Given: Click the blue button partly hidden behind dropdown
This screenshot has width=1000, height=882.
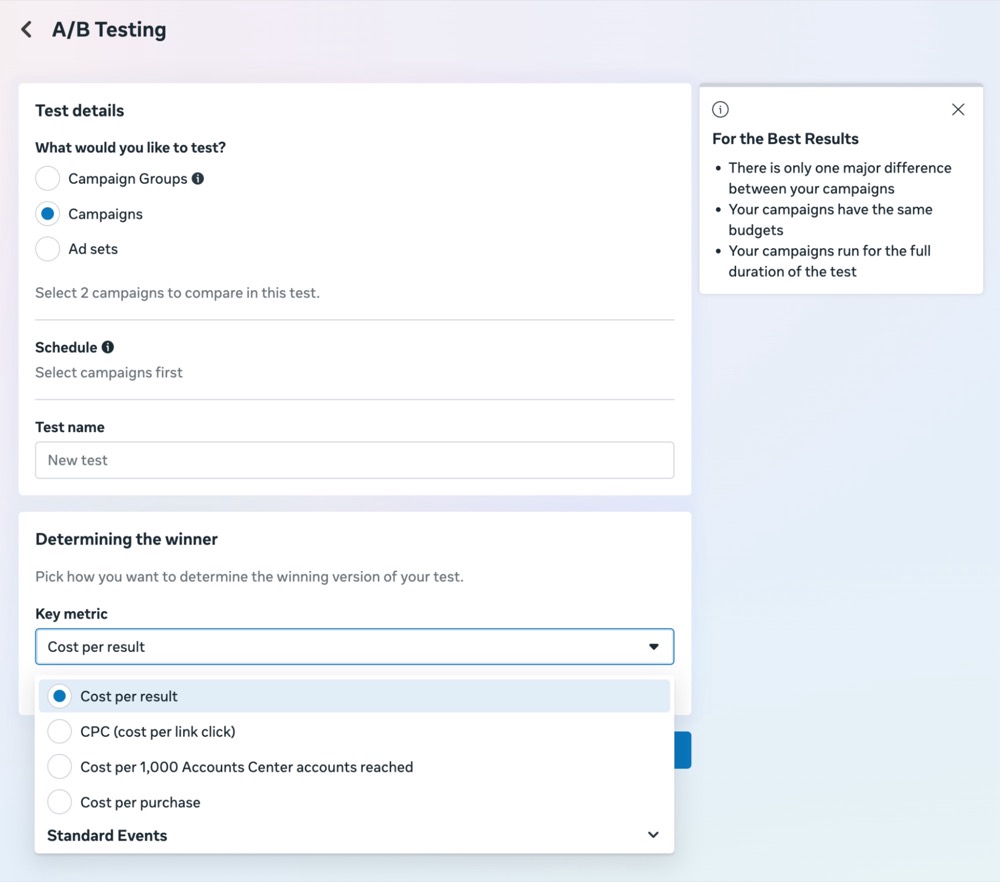Looking at the screenshot, I should tap(683, 750).
